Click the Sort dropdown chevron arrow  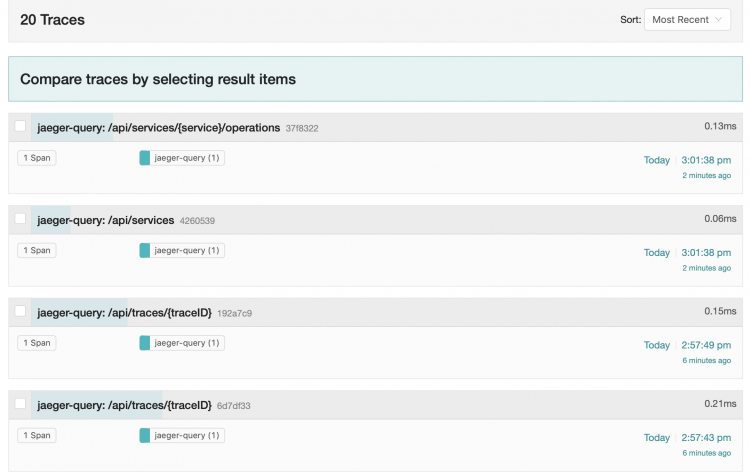click(x=720, y=20)
